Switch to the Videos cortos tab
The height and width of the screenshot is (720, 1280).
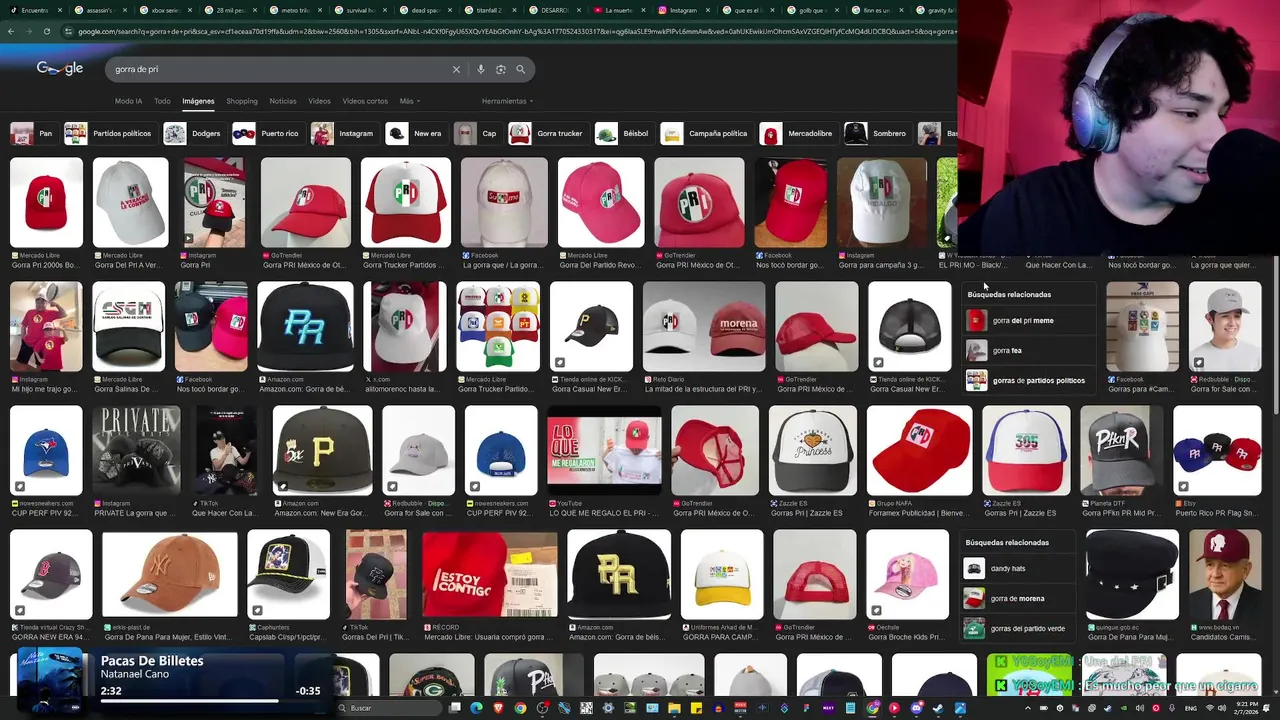(x=365, y=101)
